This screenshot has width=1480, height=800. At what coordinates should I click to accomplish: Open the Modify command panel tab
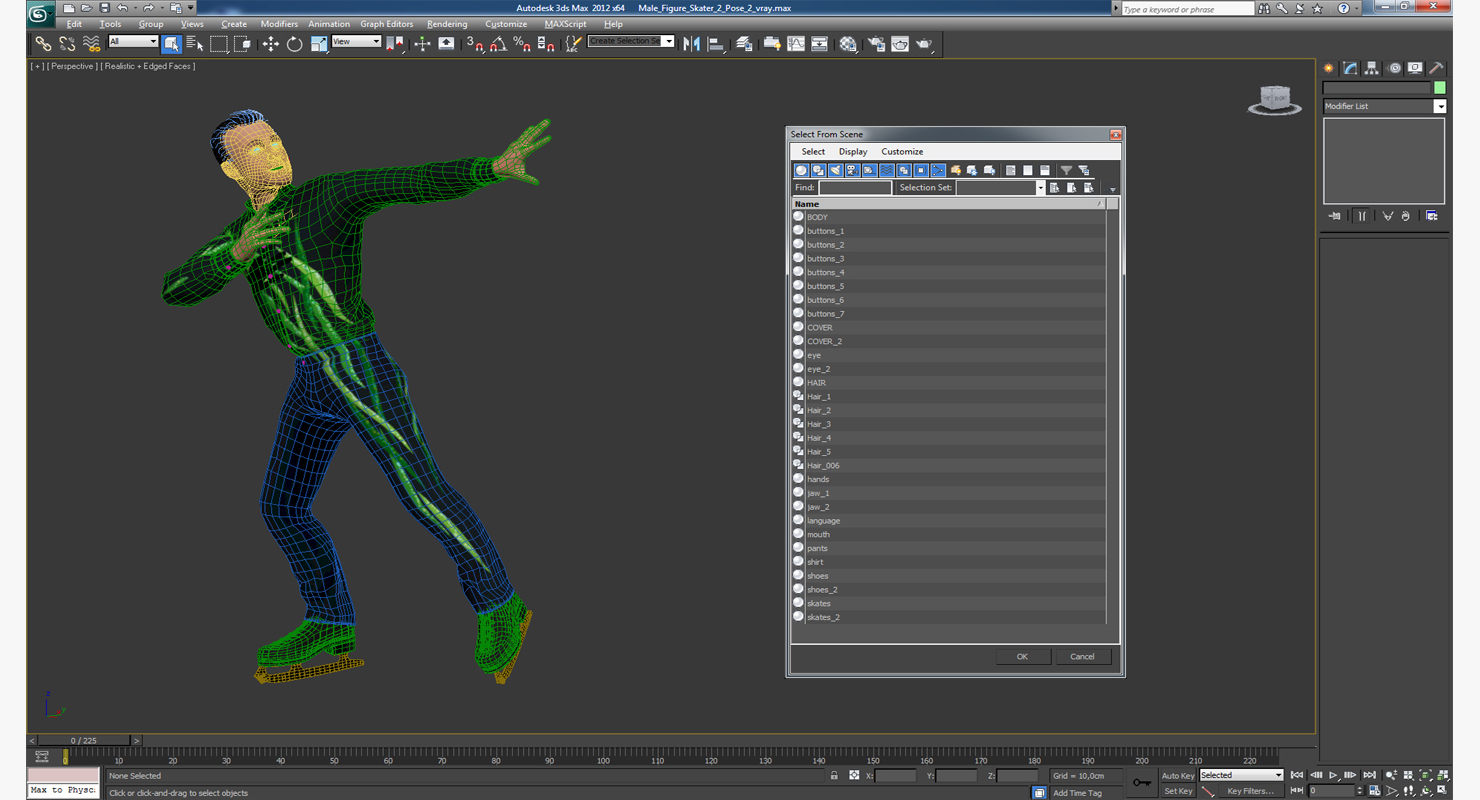(1350, 68)
